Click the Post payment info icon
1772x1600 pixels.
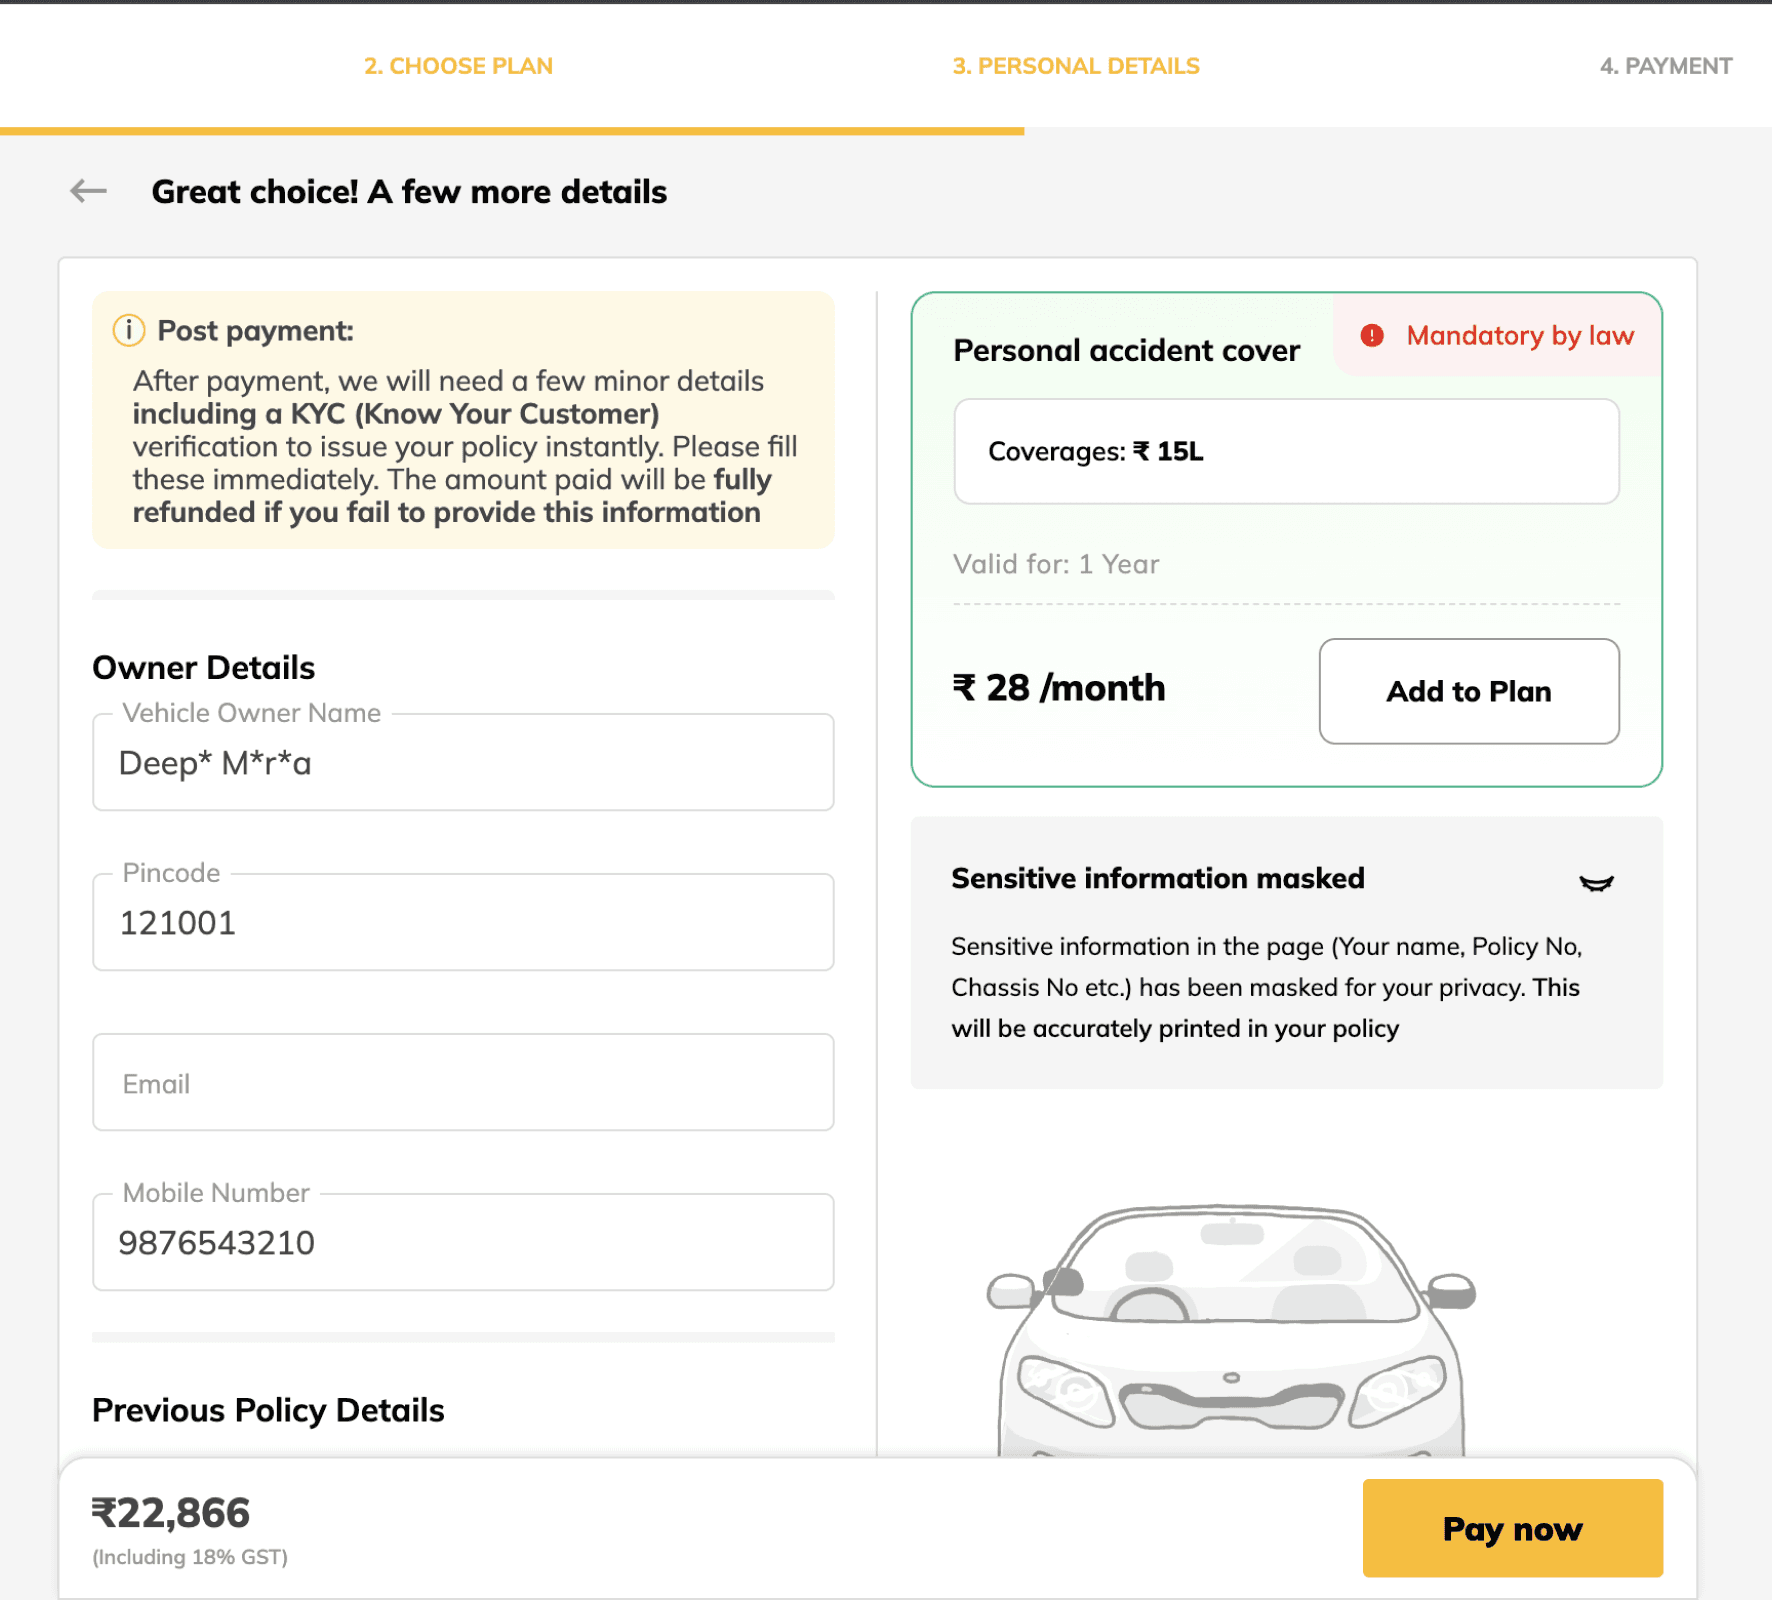(128, 330)
